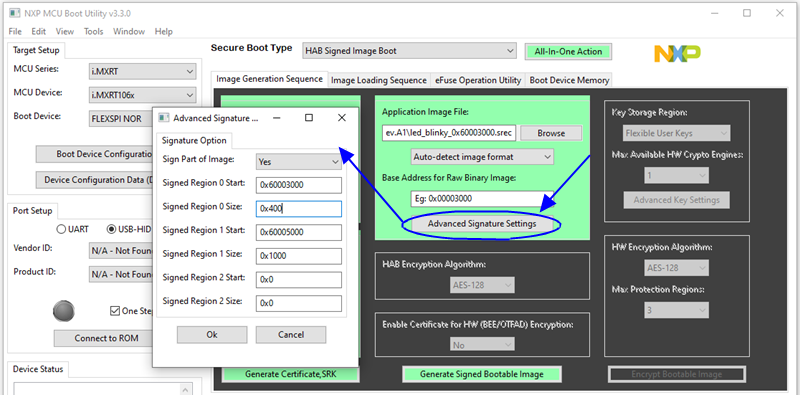Open the Tools menu
800x395 pixels.
coord(93,31)
